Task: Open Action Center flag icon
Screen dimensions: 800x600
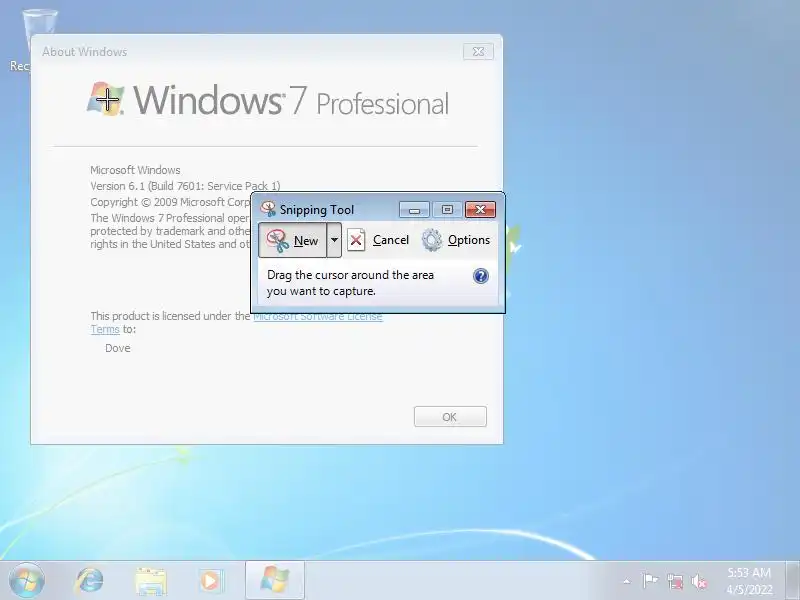Action: tap(650, 581)
